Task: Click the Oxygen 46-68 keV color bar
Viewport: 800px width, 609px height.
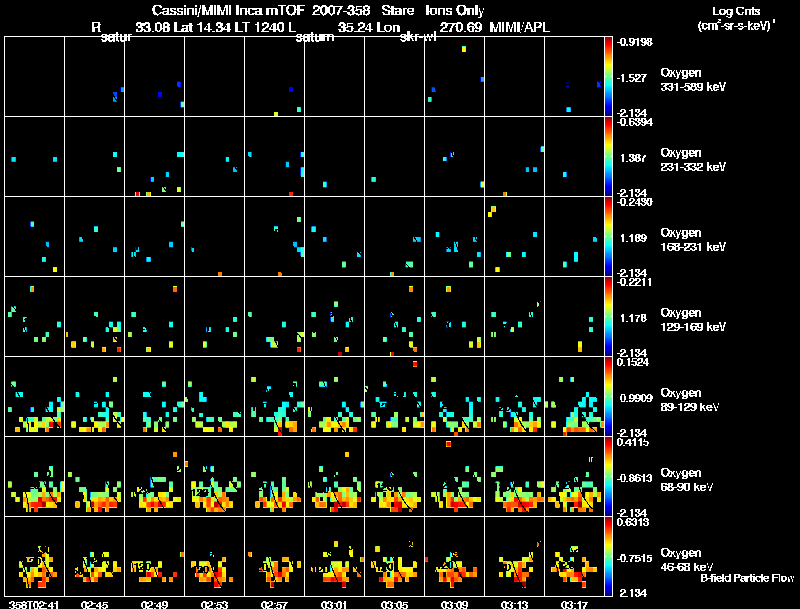Action: pyautogui.click(x=608, y=556)
